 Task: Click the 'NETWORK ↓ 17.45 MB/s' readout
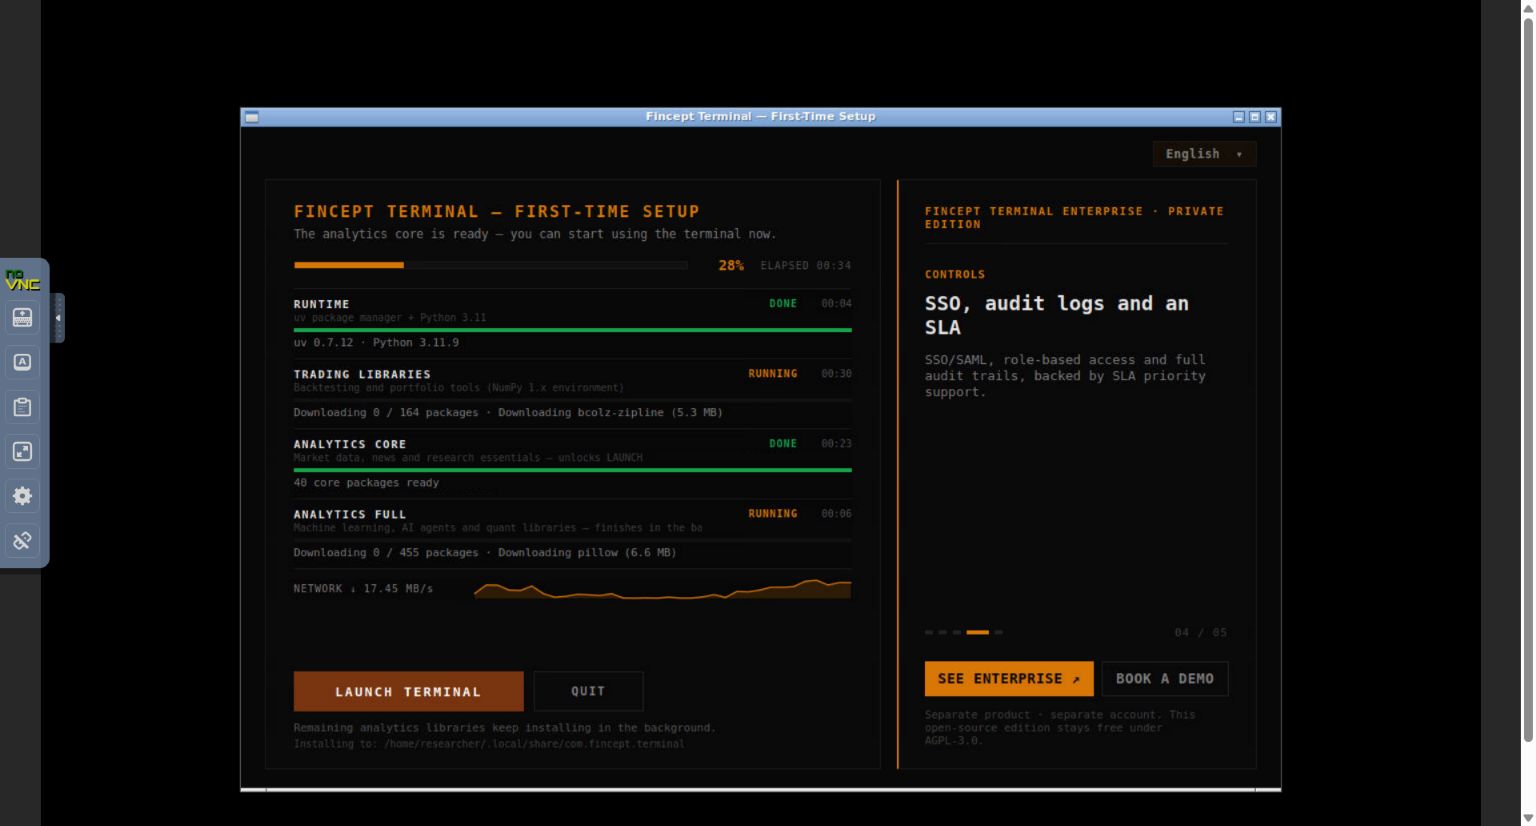(363, 589)
